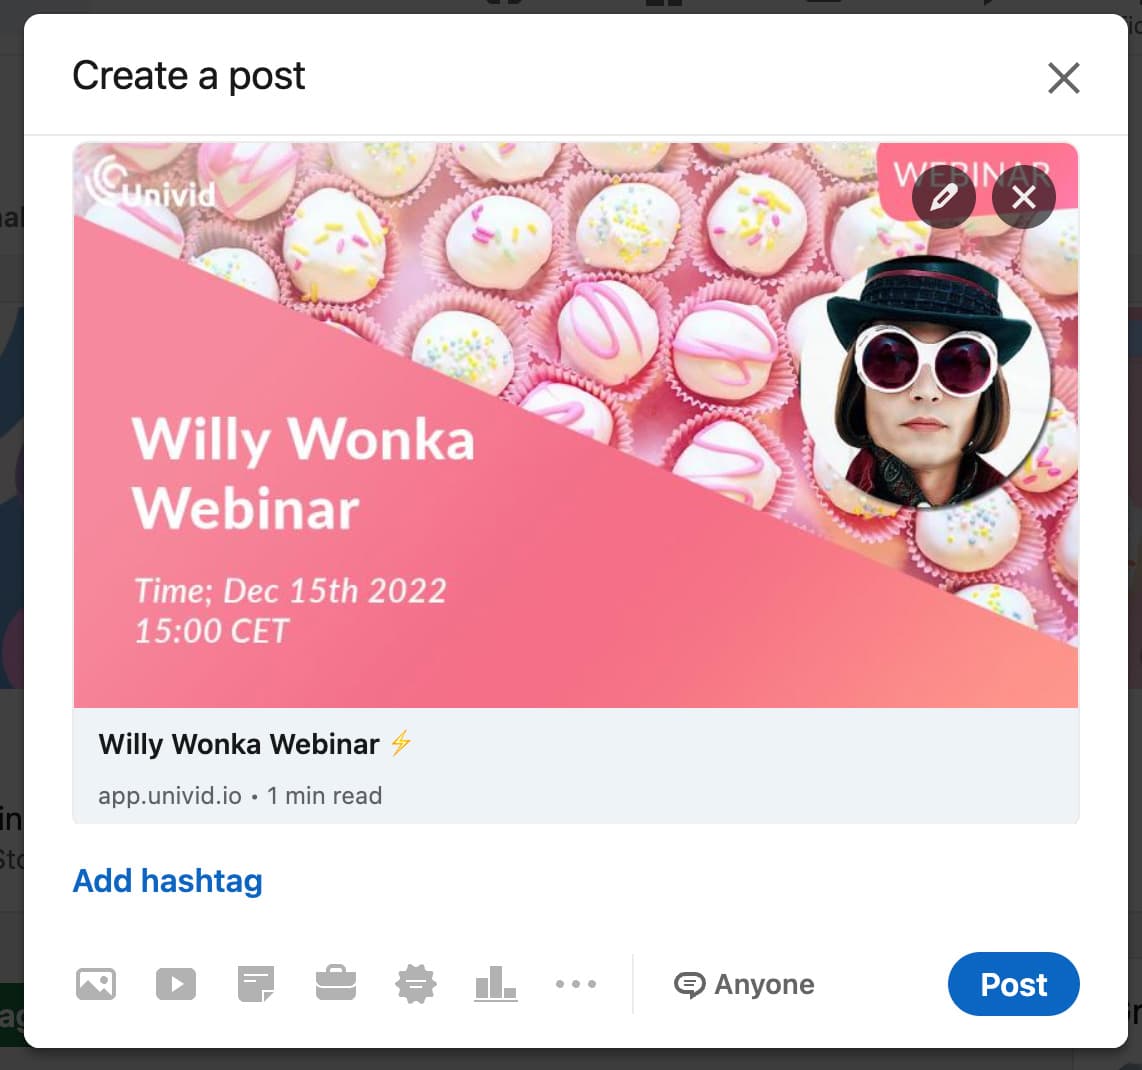Add a photo to the post
This screenshot has height=1070, width=1142.
(x=95, y=984)
